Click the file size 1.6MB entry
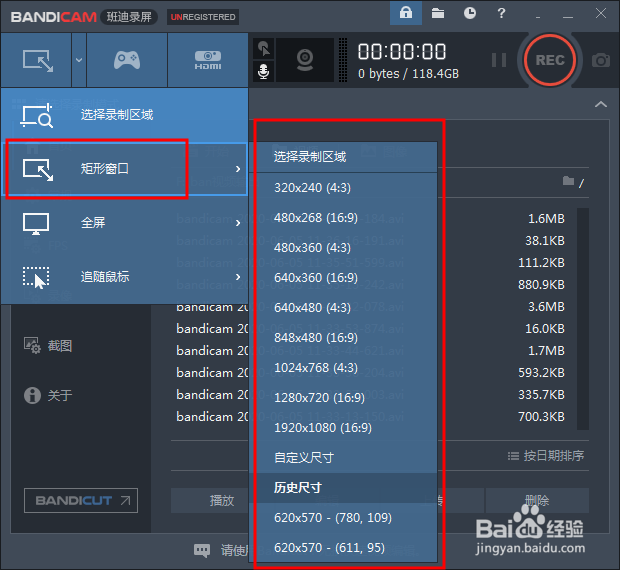 [x=546, y=219]
